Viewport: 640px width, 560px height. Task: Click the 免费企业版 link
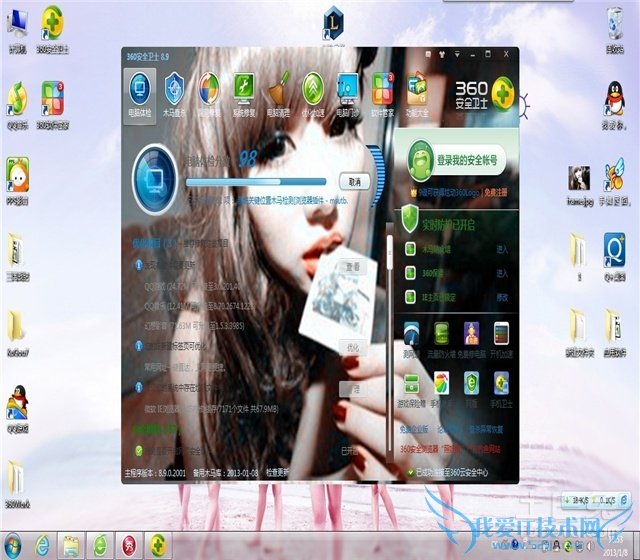(x=414, y=430)
